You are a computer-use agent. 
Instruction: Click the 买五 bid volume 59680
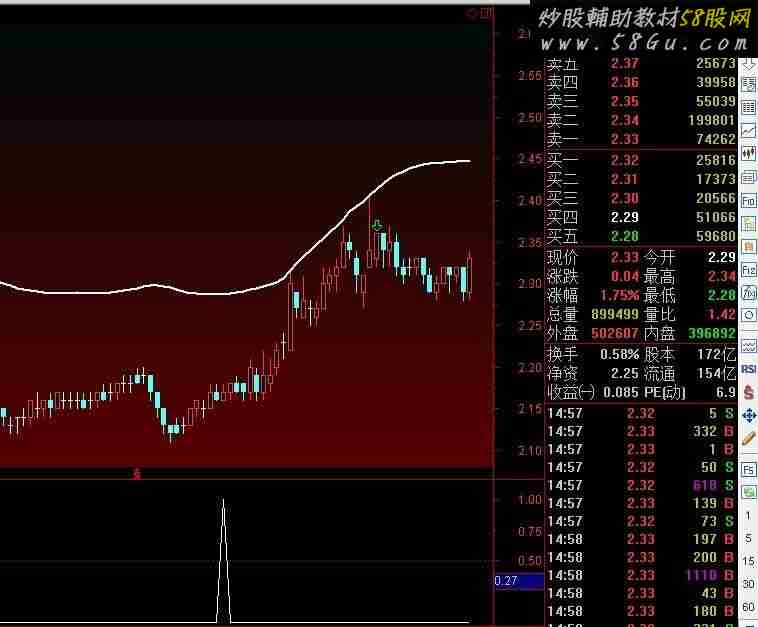(x=716, y=236)
